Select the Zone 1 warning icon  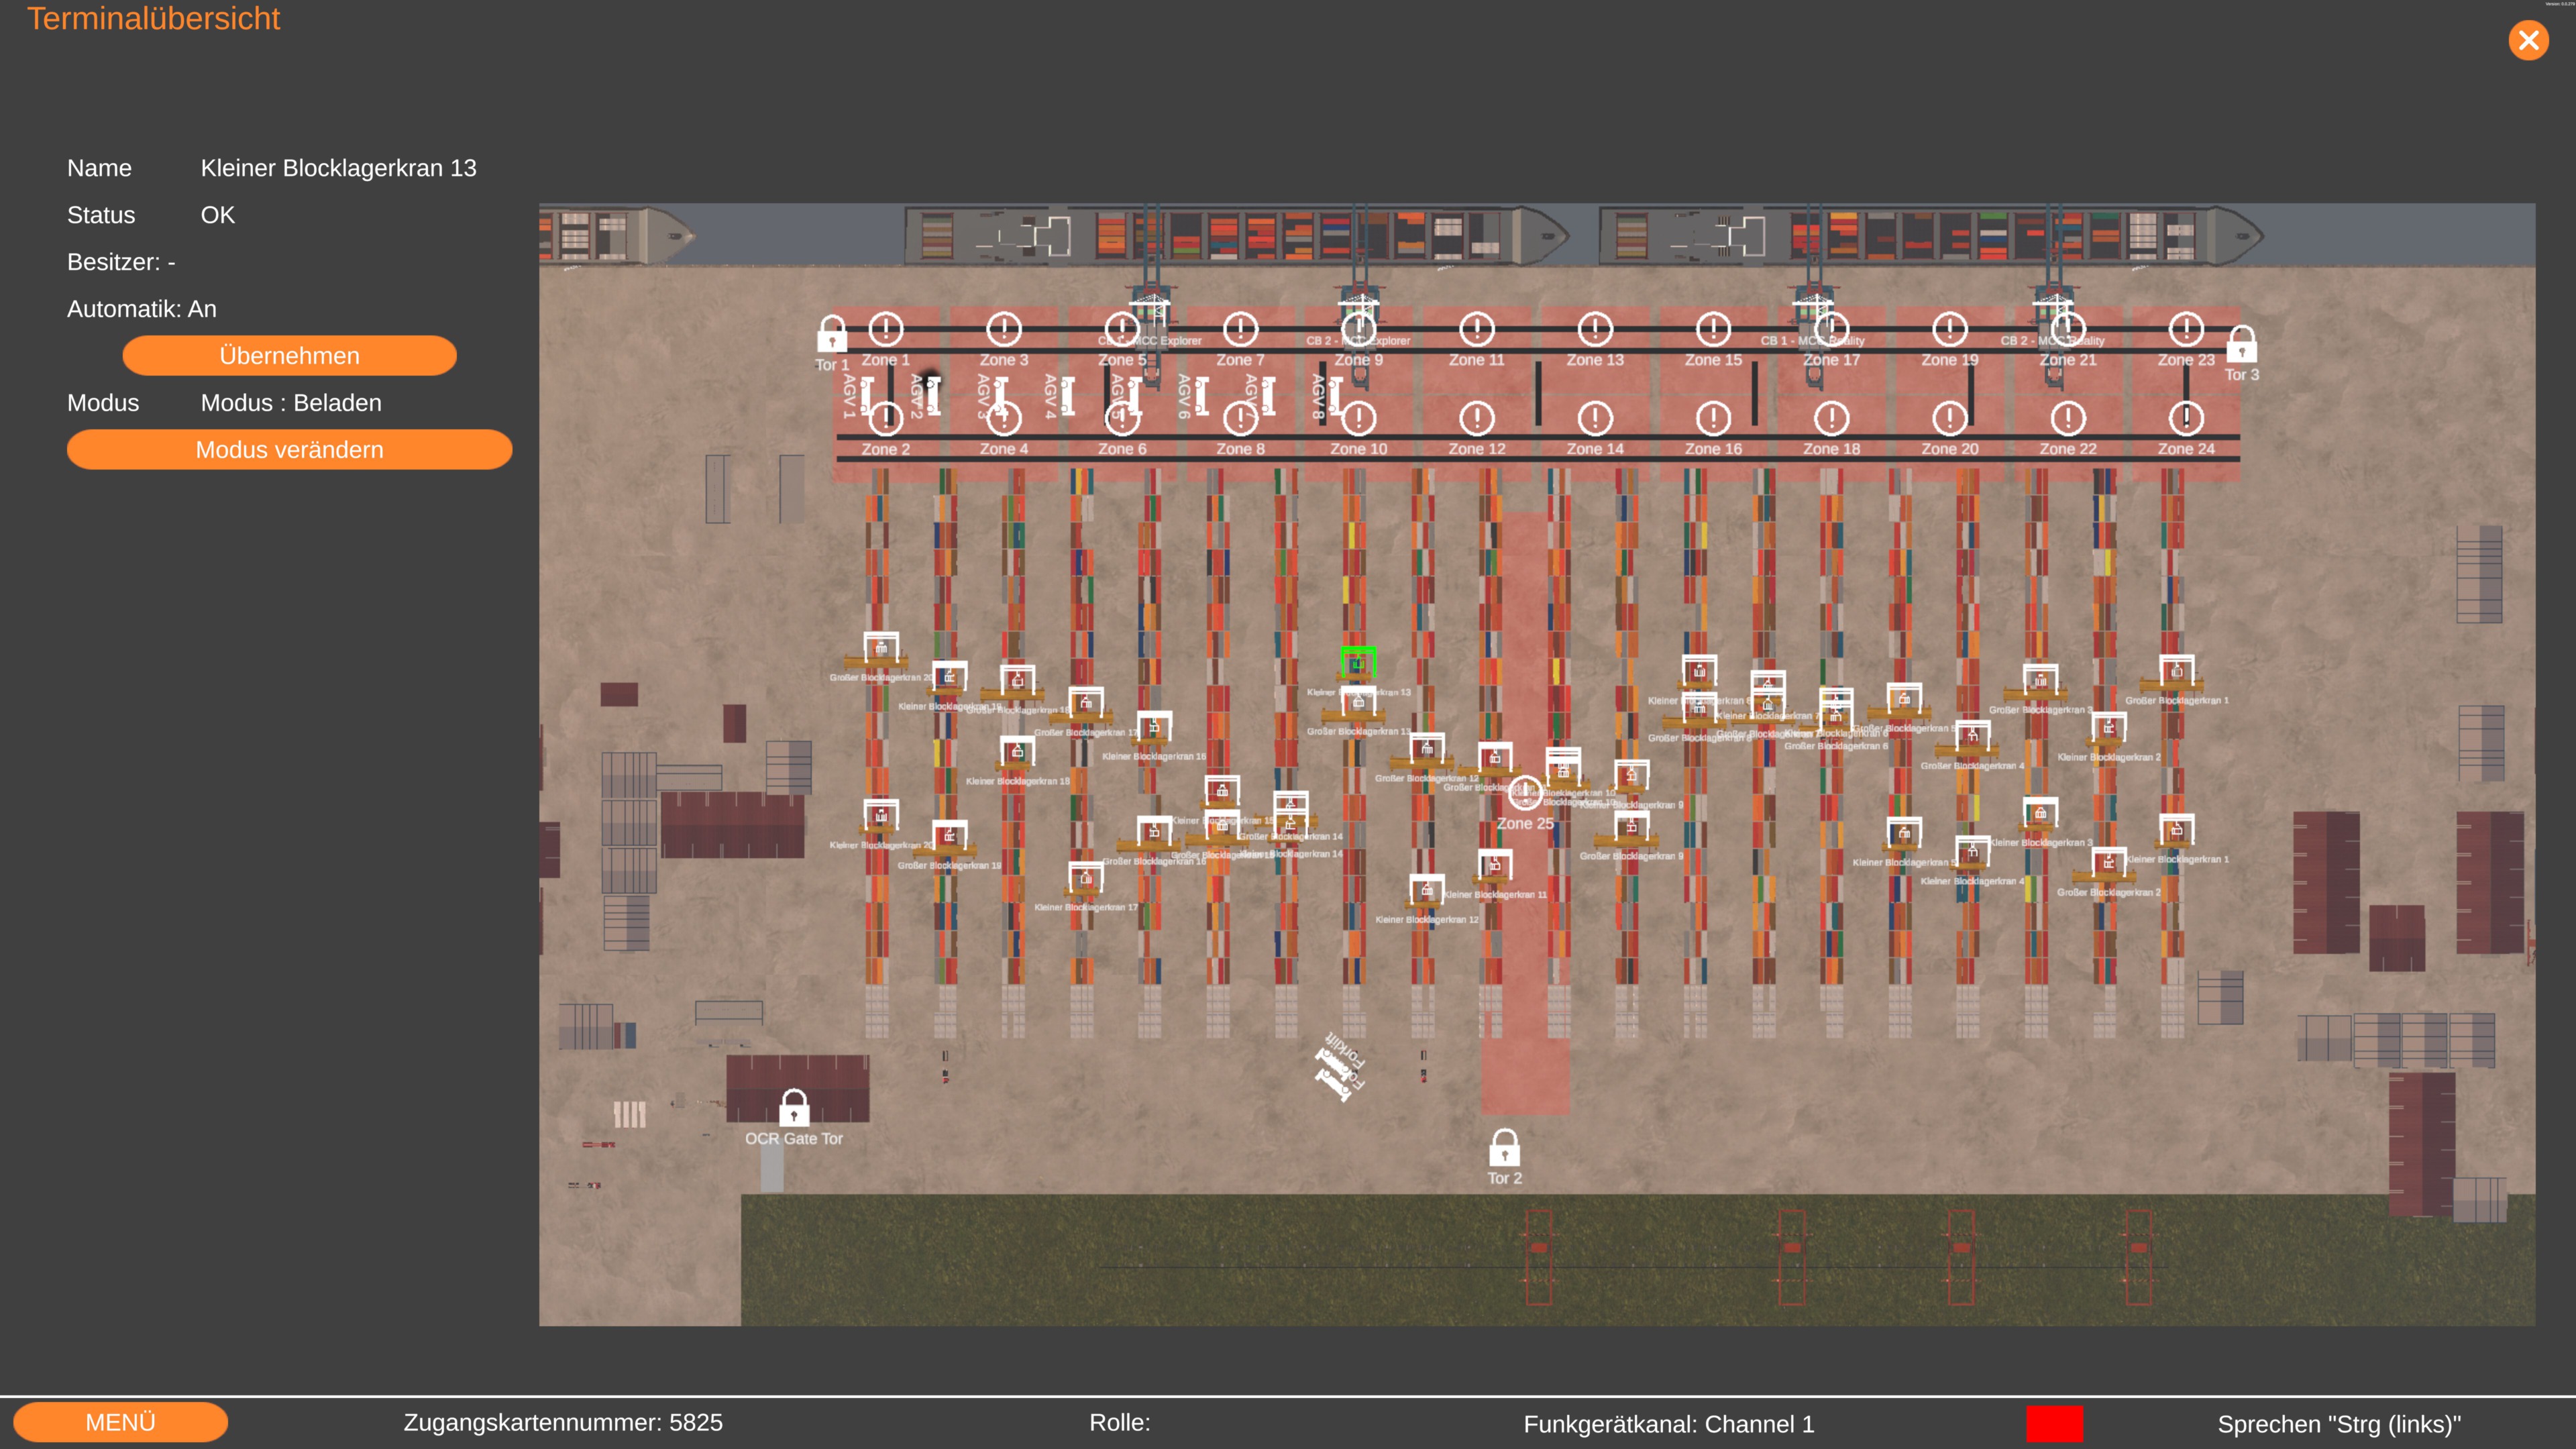click(885, 329)
